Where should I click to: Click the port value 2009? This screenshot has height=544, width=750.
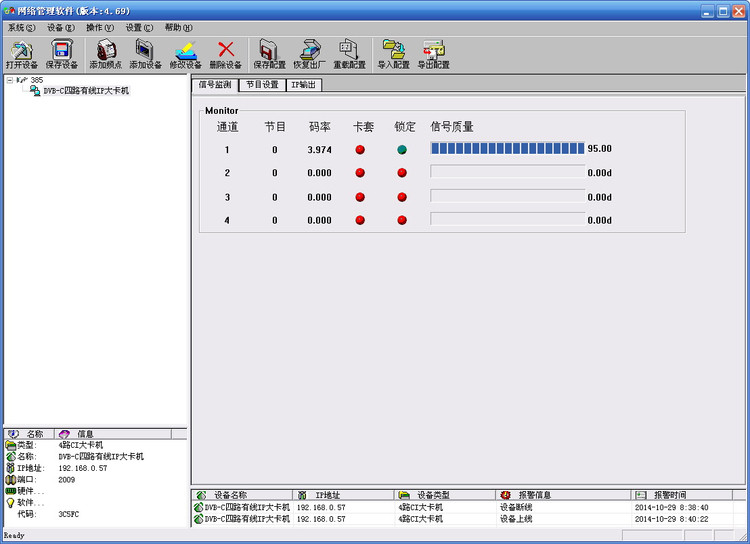point(66,479)
